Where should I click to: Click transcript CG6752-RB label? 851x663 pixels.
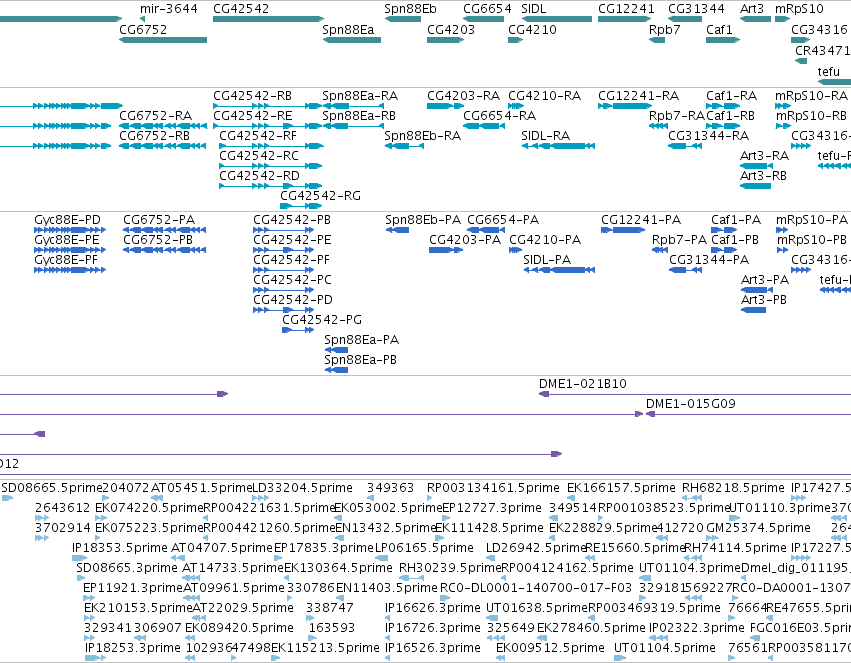tap(154, 136)
